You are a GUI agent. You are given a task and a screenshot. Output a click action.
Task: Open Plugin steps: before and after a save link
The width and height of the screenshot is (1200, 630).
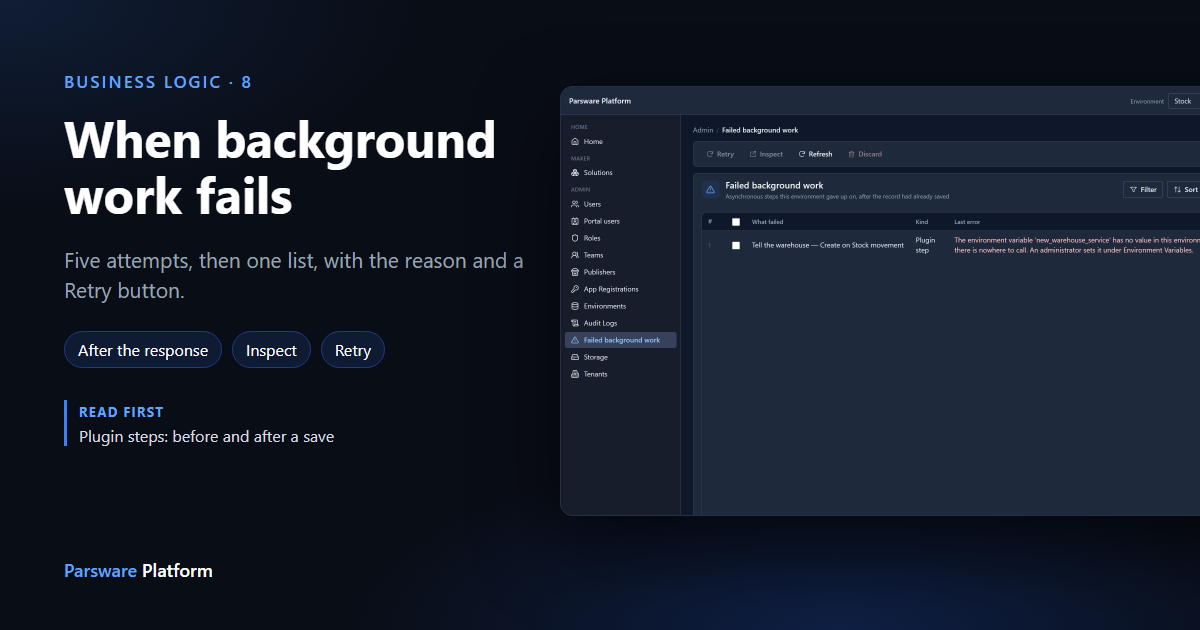point(206,436)
